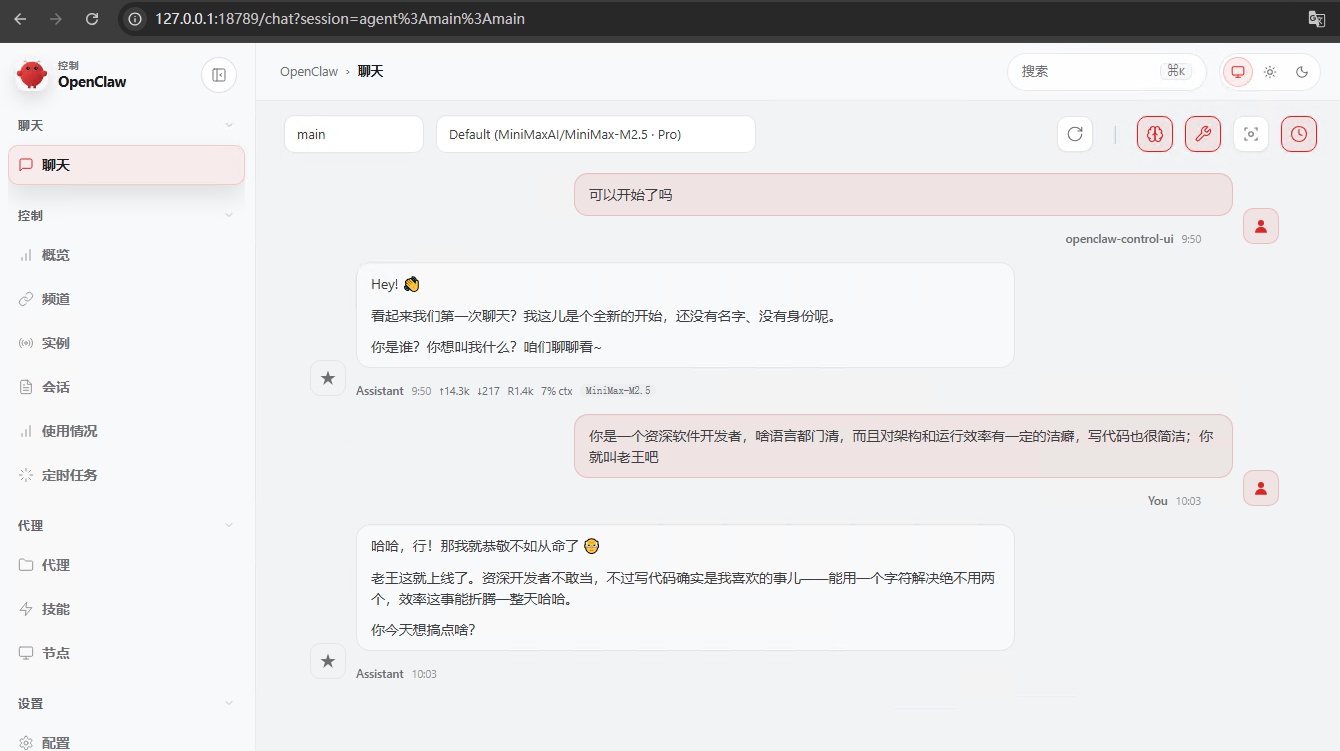Click the OpenClaw red mascot logo
The width and height of the screenshot is (1340, 751).
(32, 74)
